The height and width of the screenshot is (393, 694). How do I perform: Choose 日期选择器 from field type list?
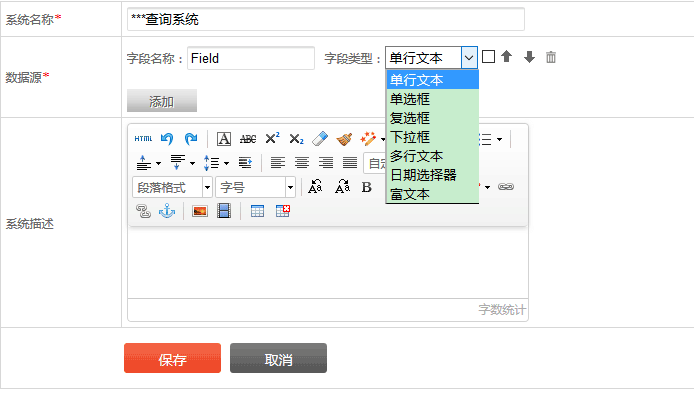tap(432, 175)
